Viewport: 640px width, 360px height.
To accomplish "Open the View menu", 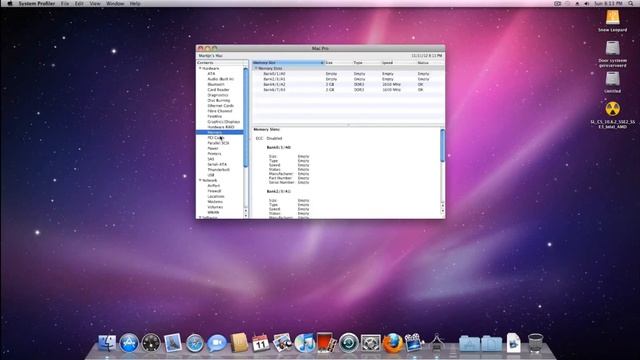I will 95,3.
